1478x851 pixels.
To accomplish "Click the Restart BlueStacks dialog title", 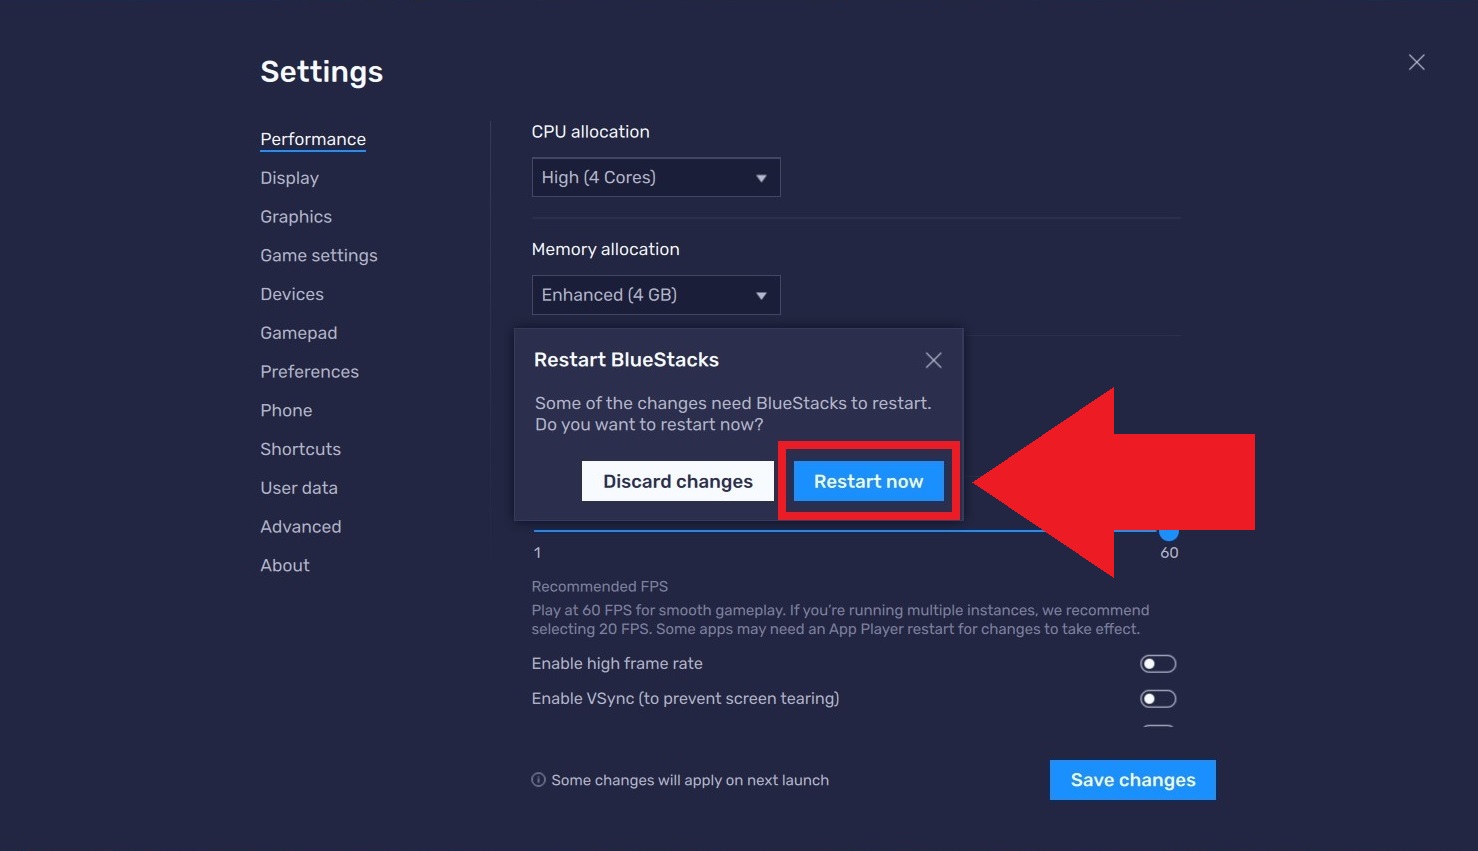I will tap(626, 360).
